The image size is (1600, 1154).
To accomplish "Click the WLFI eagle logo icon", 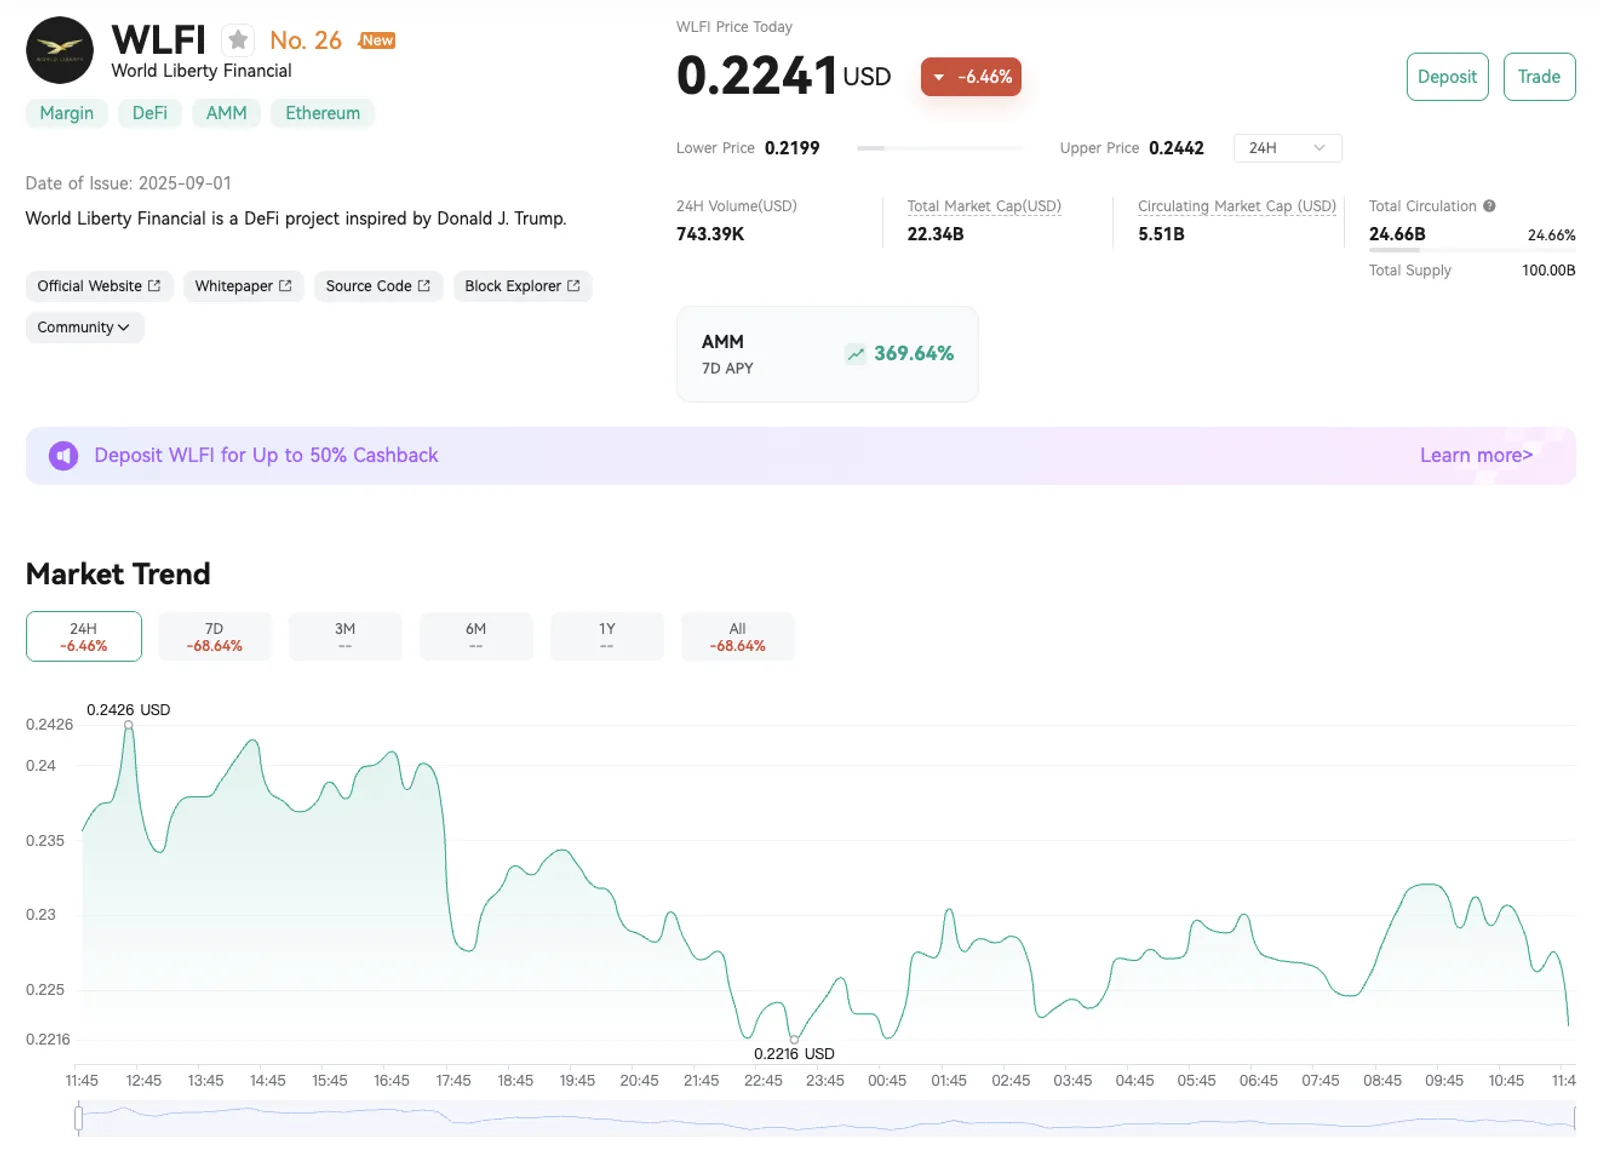I will click(x=60, y=50).
